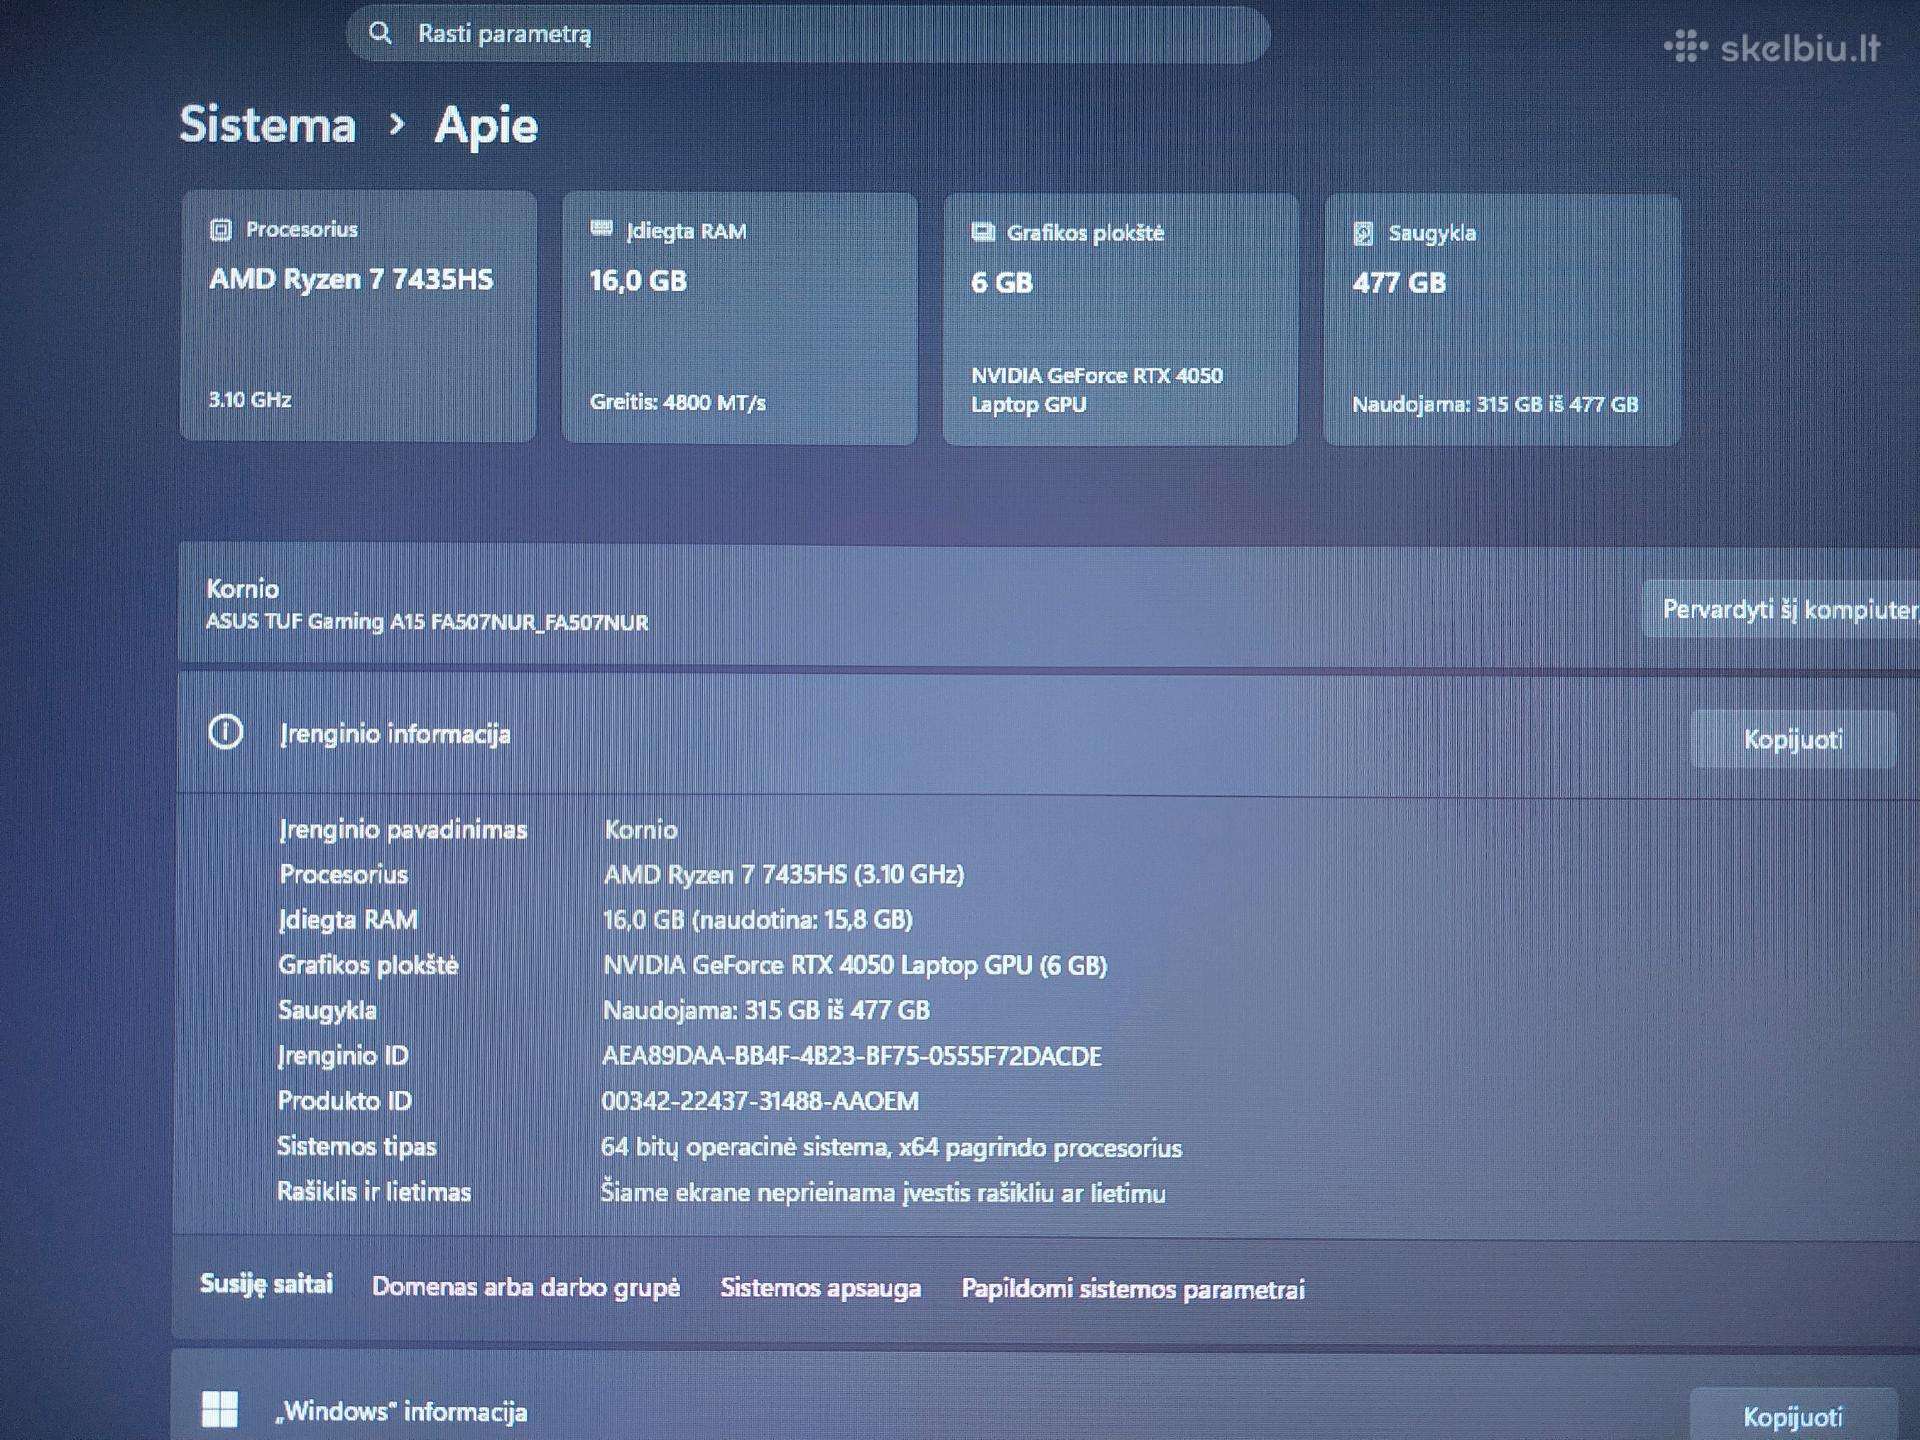Viewport: 1920px width, 1440px height.
Task: Click the Įdiegta RAM memory icon
Action: click(x=601, y=229)
